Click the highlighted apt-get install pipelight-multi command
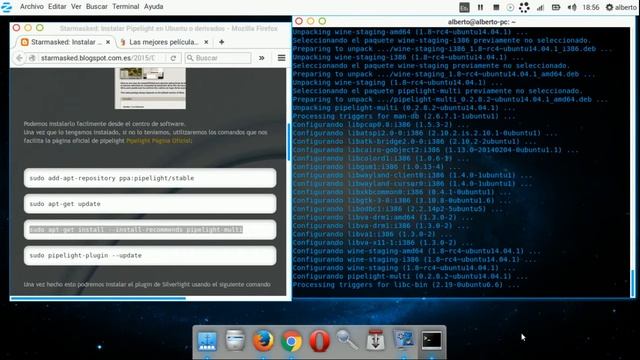Screen dimensions: 640x360 (x=150, y=229)
